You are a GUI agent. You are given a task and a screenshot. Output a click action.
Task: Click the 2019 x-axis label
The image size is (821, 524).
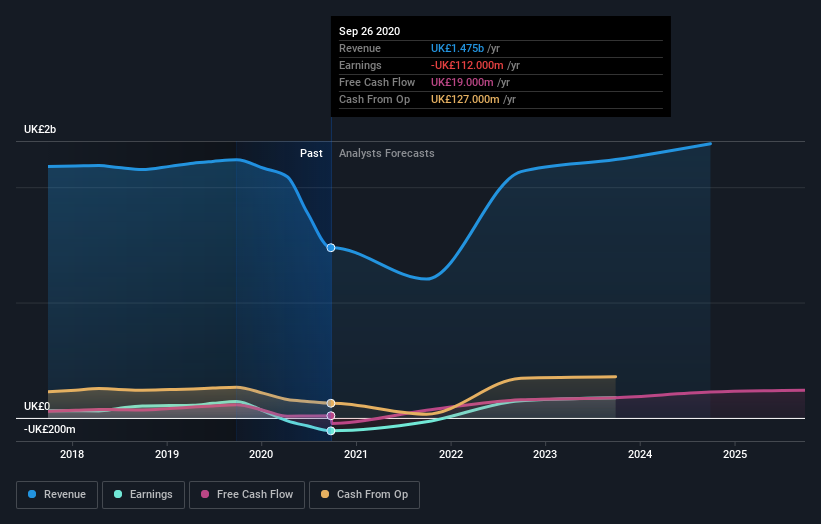click(167, 454)
